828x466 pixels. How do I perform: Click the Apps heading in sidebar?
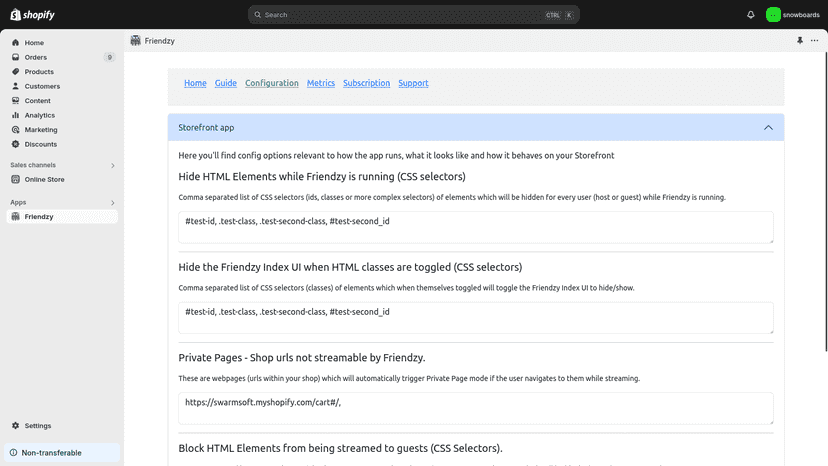[x=18, y=202]
